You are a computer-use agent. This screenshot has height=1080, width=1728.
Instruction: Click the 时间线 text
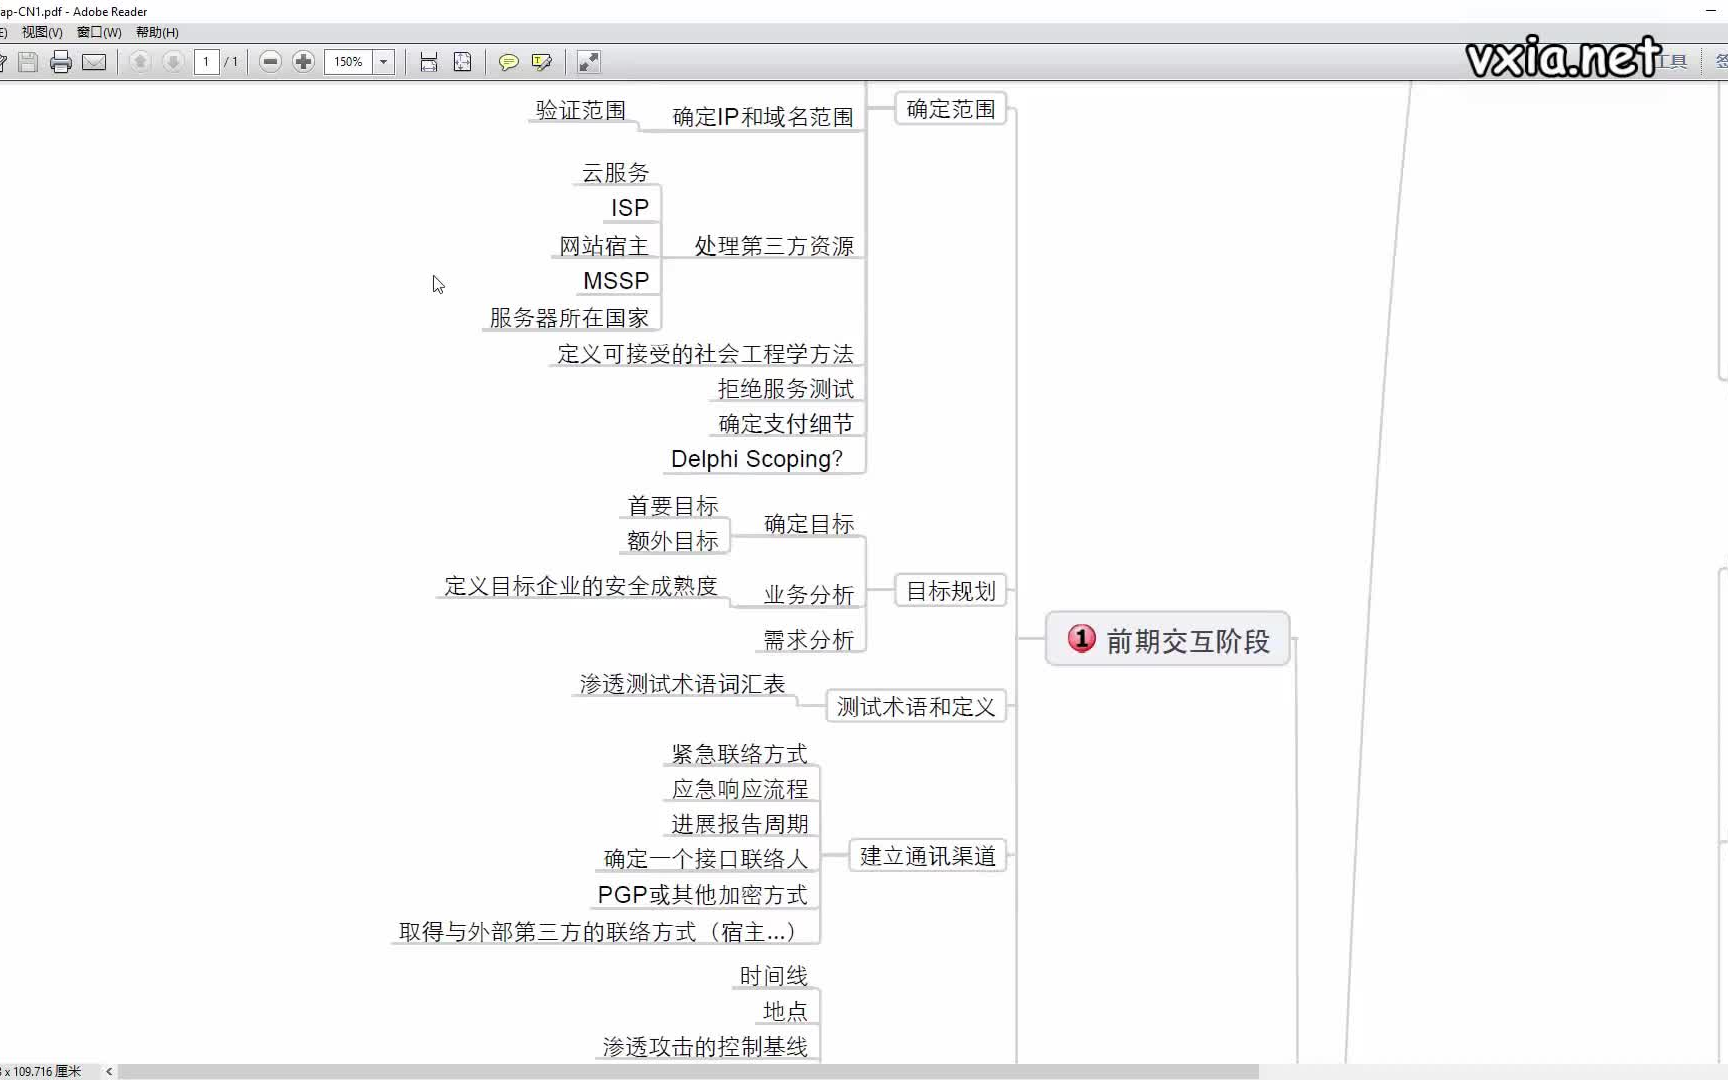[x=774, y=976]
